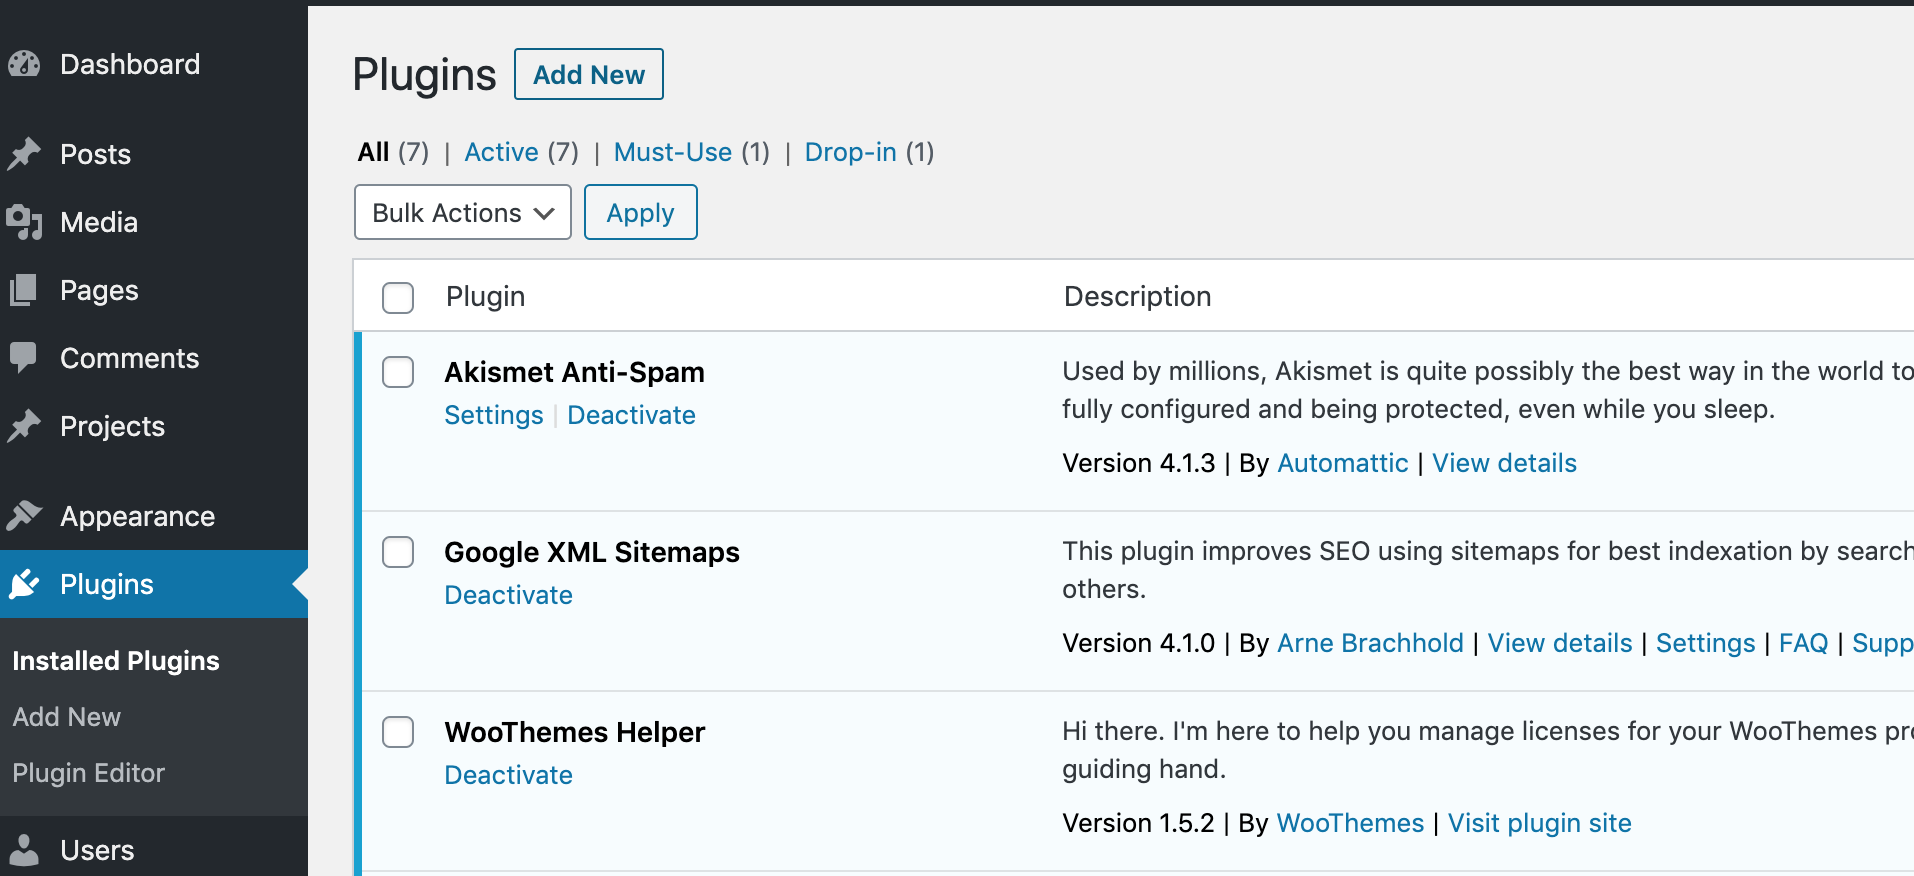Show only Drop-in plugins
The image size is (1914, 876).
pyautogui.click(x=850, y=152)
